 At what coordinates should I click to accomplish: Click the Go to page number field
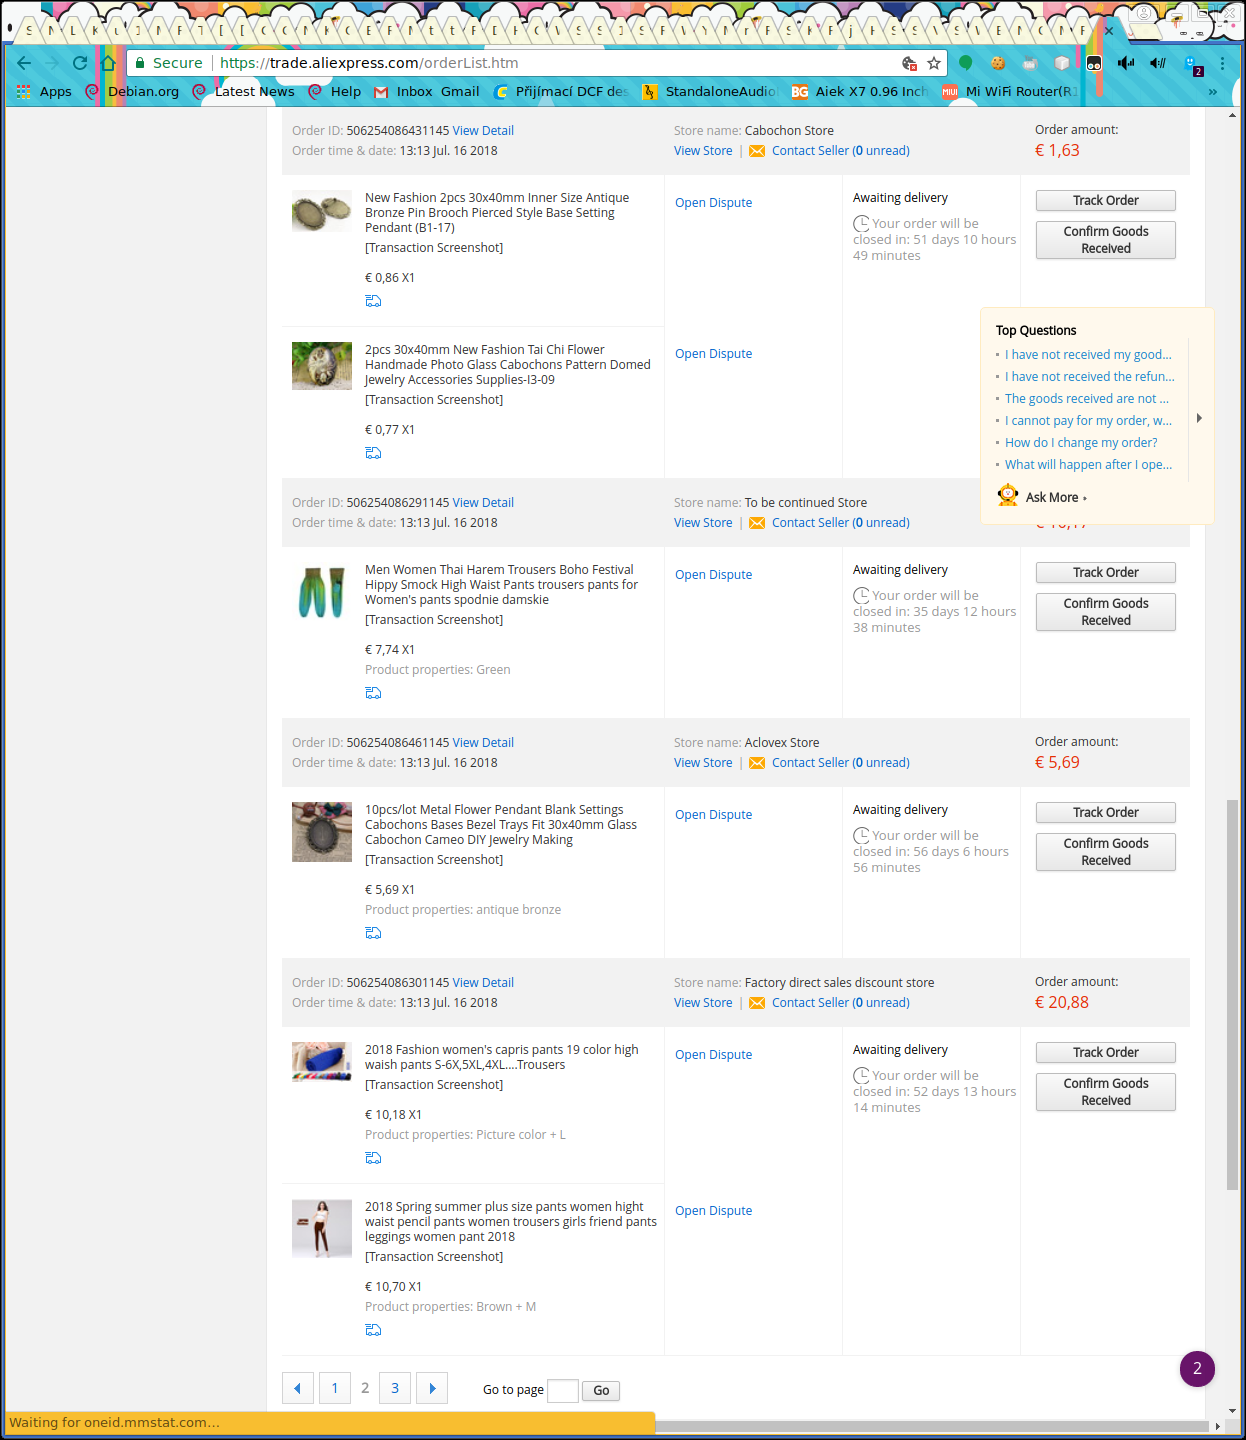pos(563,1390)
